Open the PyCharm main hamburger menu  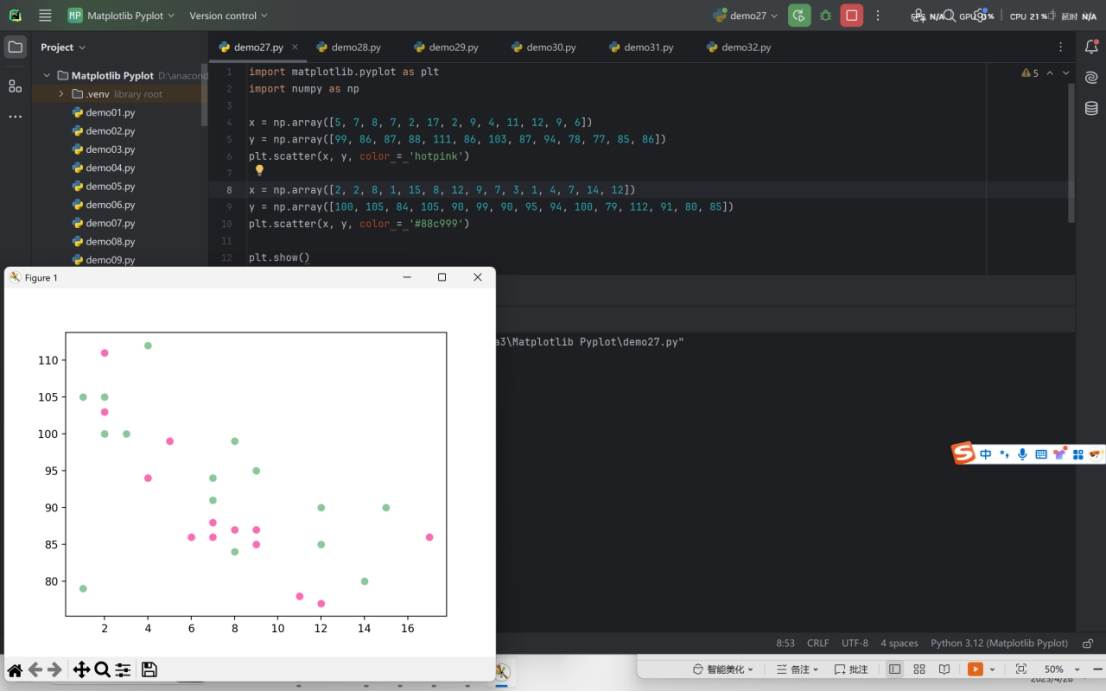click(x=45, y=15)
